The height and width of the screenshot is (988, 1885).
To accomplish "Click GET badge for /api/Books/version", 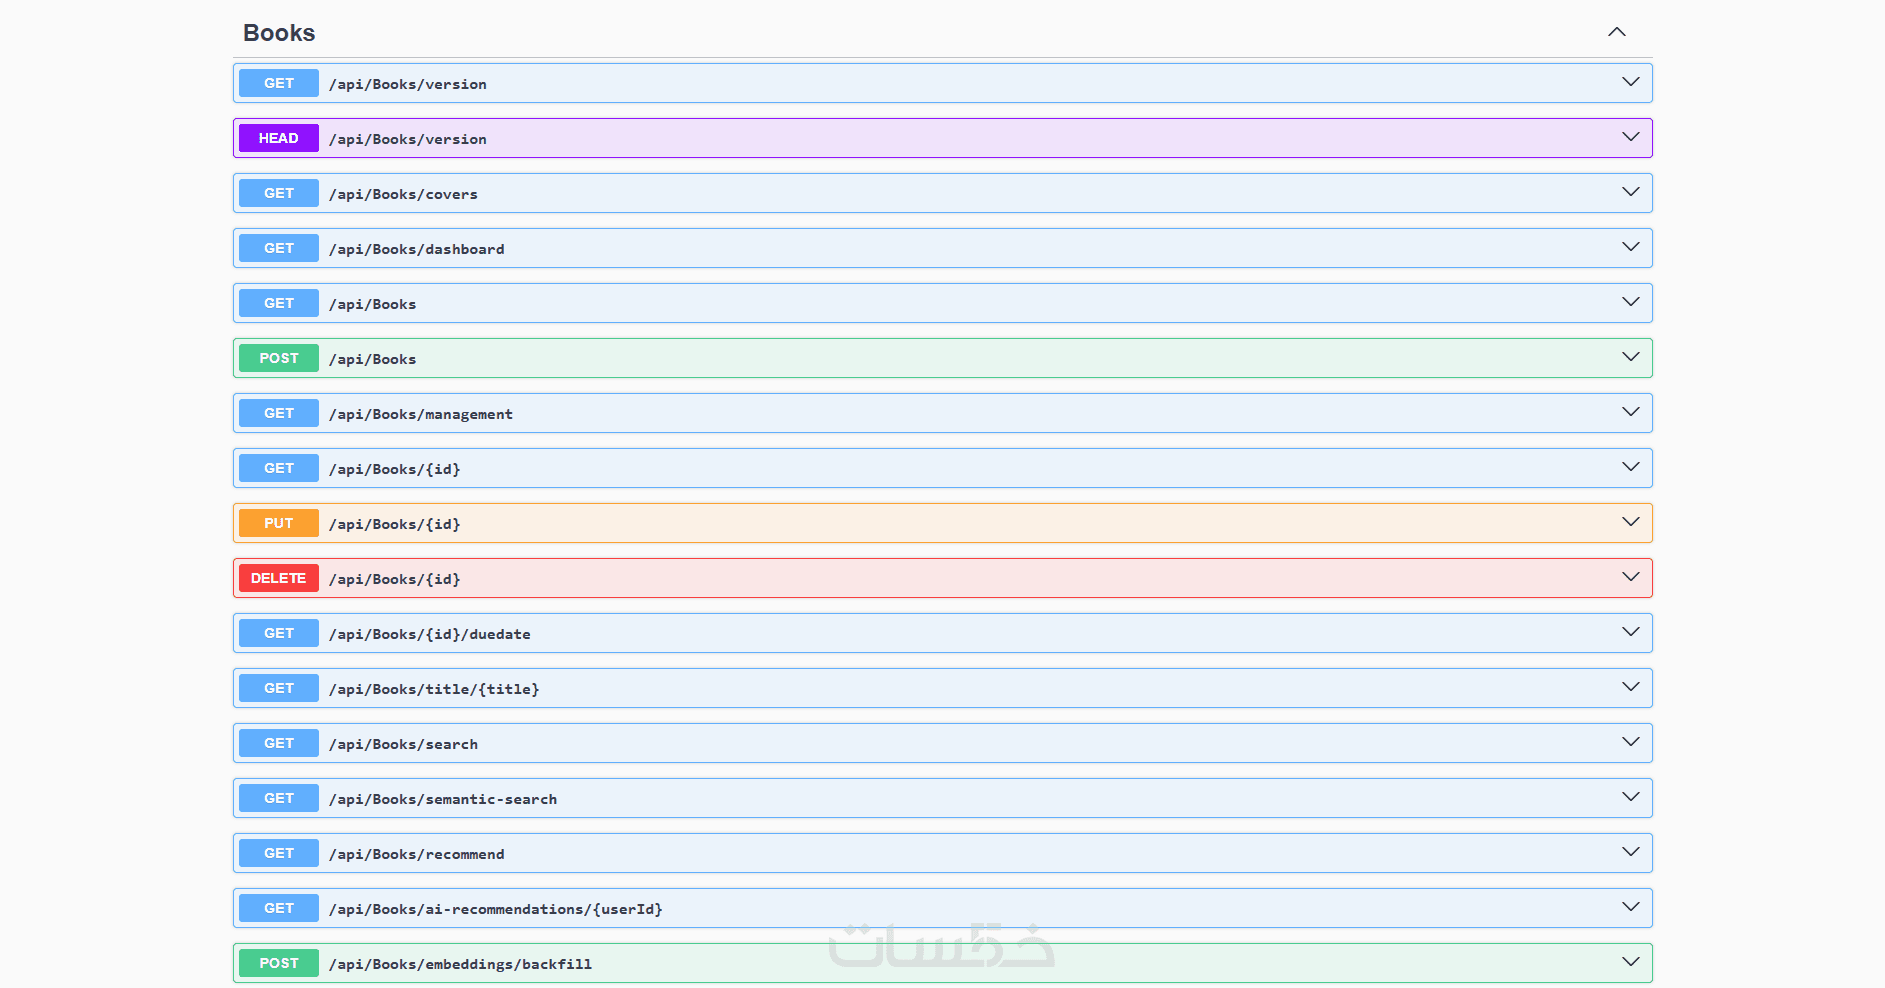I will (279, 83).
